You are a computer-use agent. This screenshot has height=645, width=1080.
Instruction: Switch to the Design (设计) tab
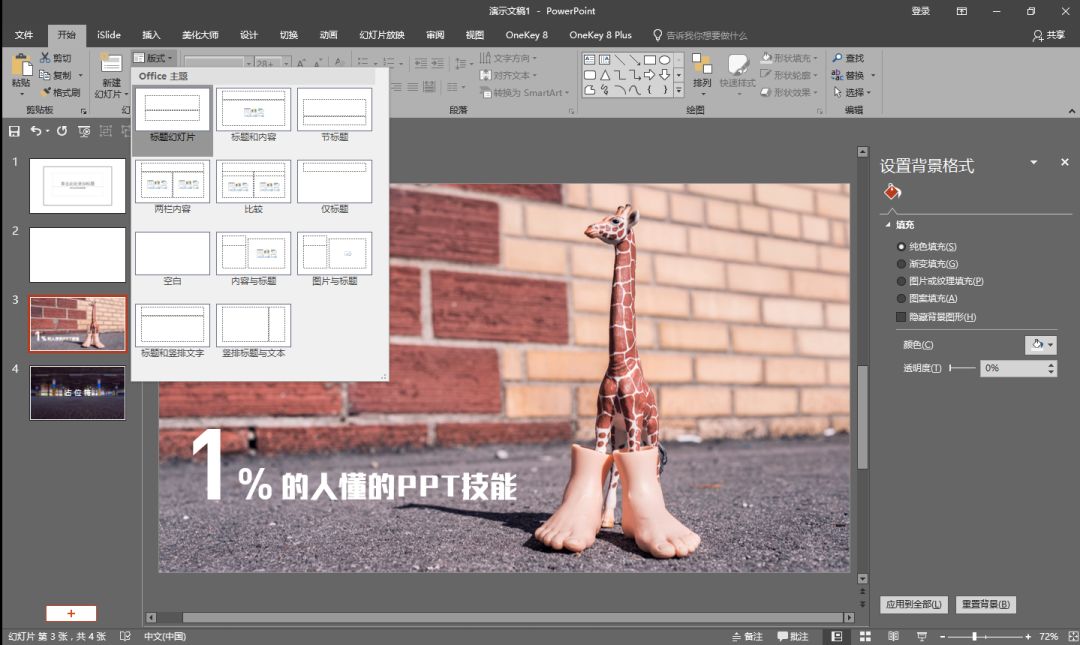[249, 34]
